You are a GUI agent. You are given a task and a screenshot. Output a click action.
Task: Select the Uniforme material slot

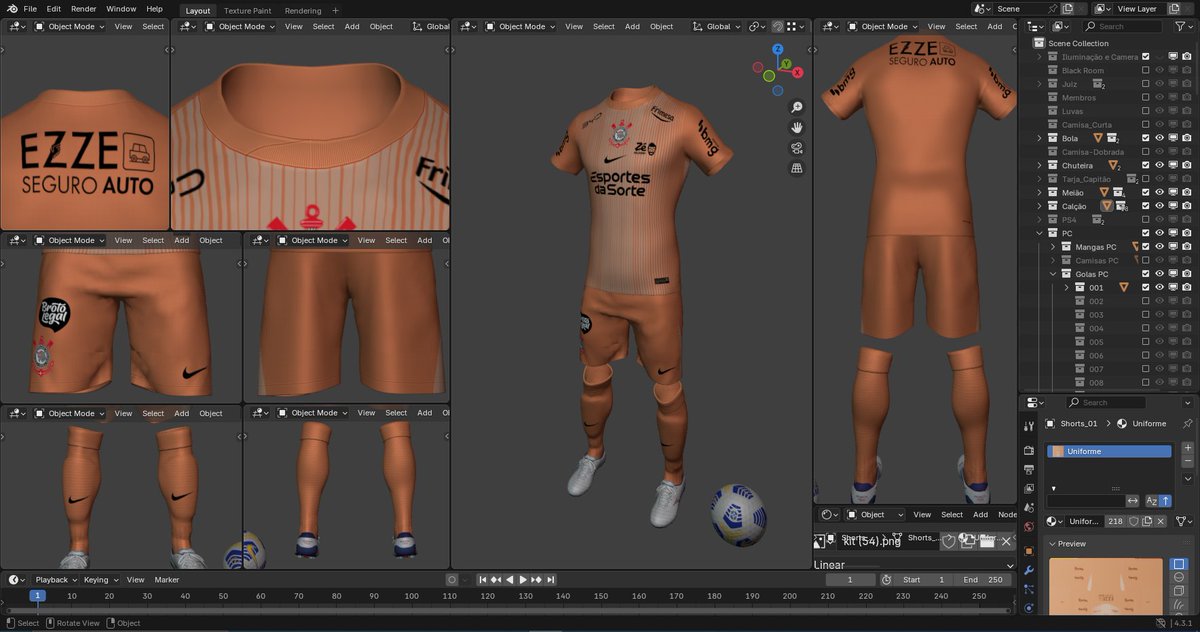click(x=1109, y=452)
